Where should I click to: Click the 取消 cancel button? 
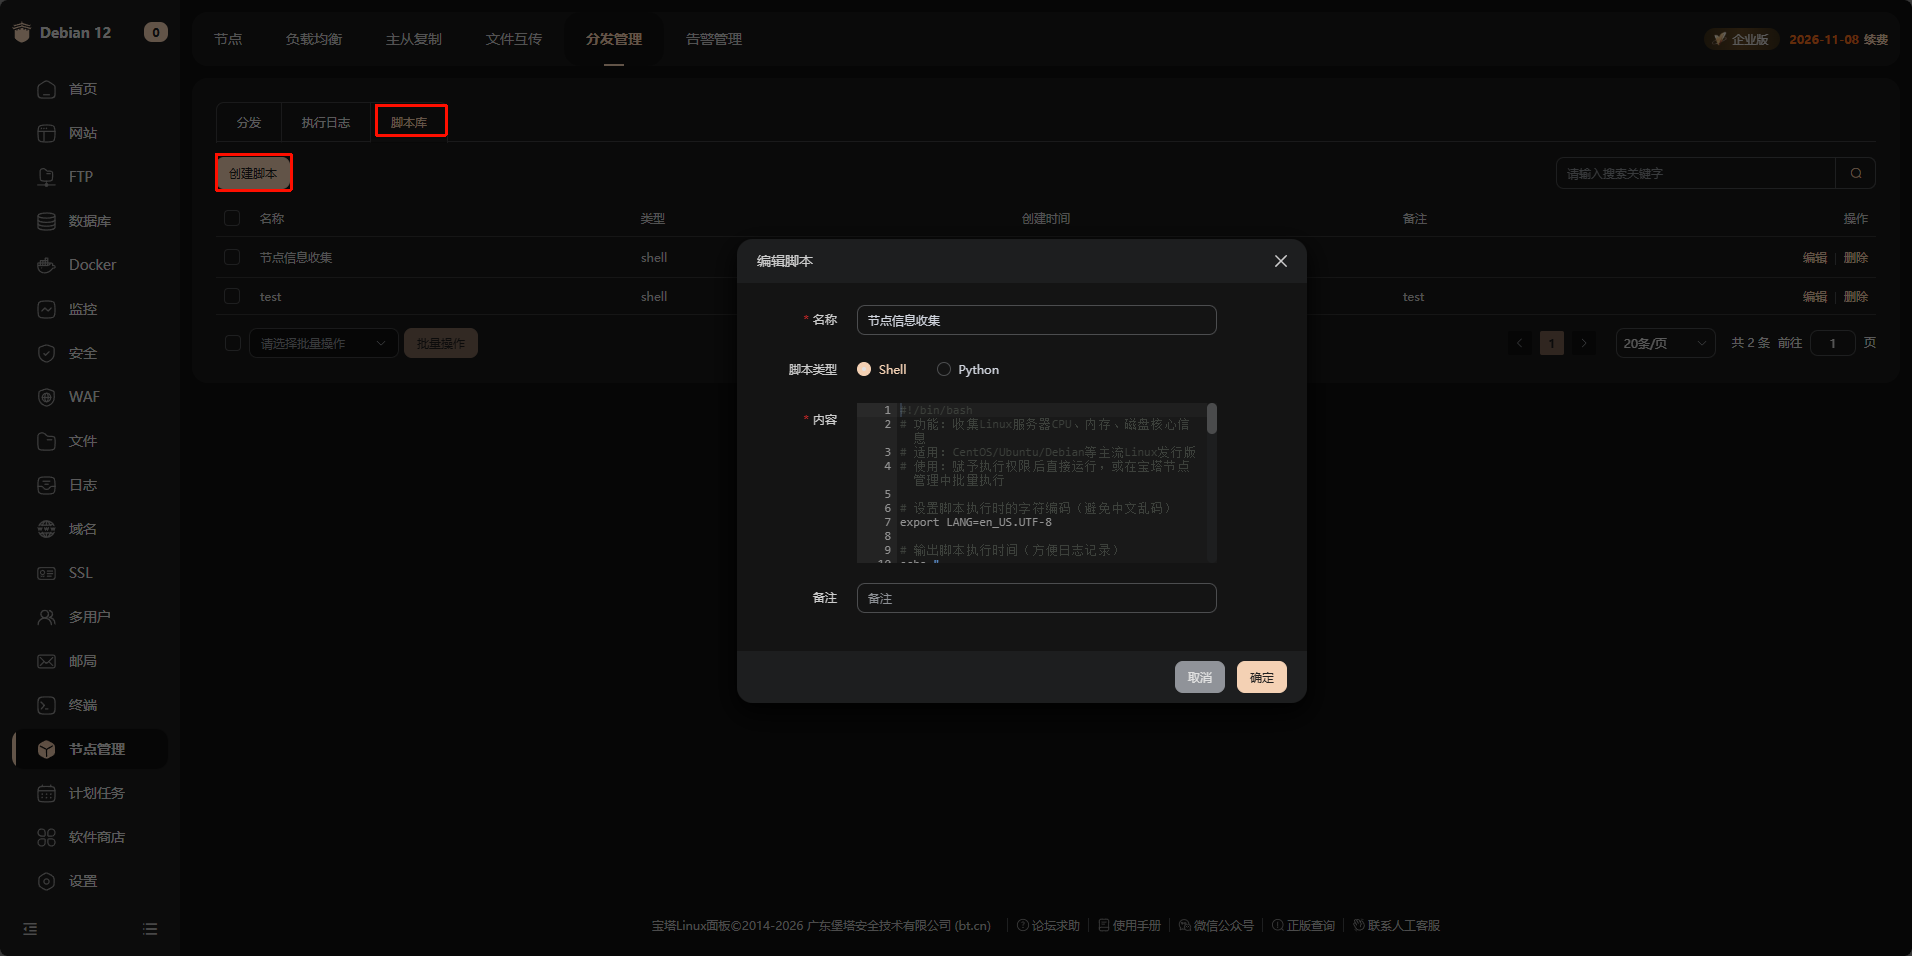(x=1199, y=677)
